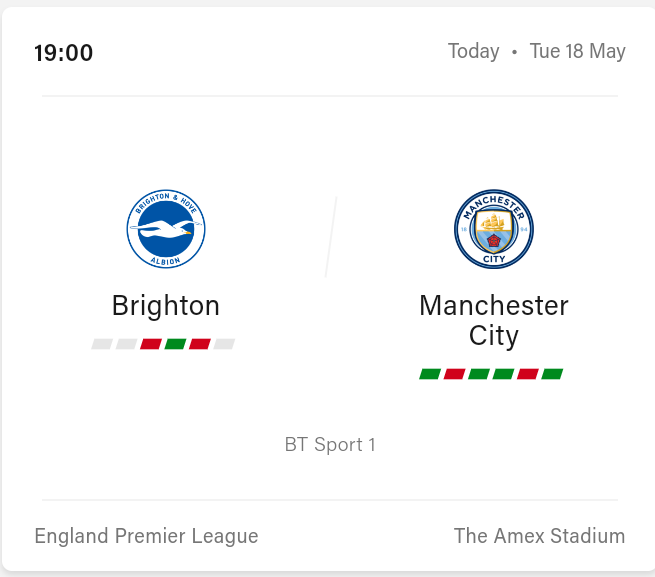The image size is (655, 577).
Task: Click Manchester City's second red form indicator
Action: (x=528, y=374)
